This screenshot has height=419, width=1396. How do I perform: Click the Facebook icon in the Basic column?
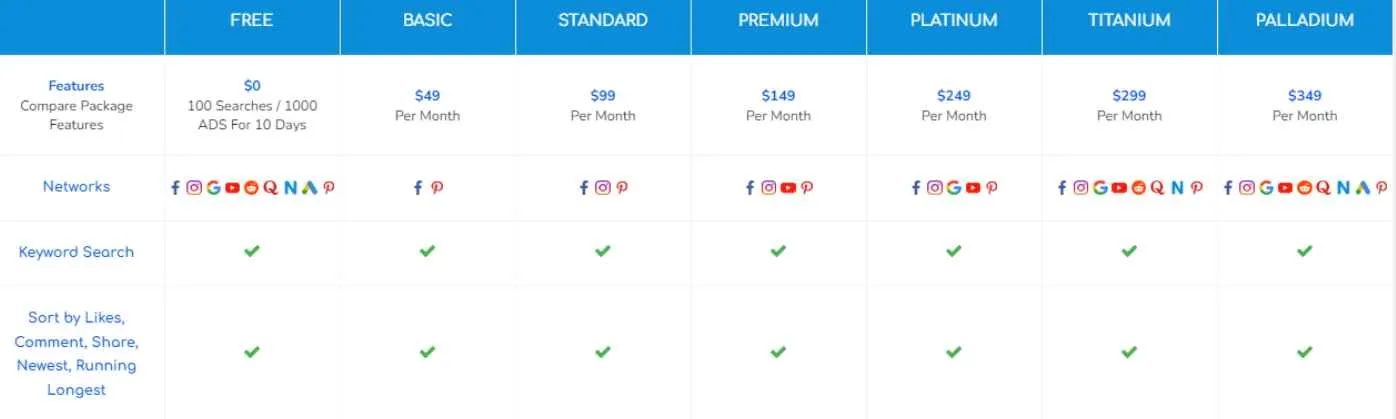(x=418, y=187)
